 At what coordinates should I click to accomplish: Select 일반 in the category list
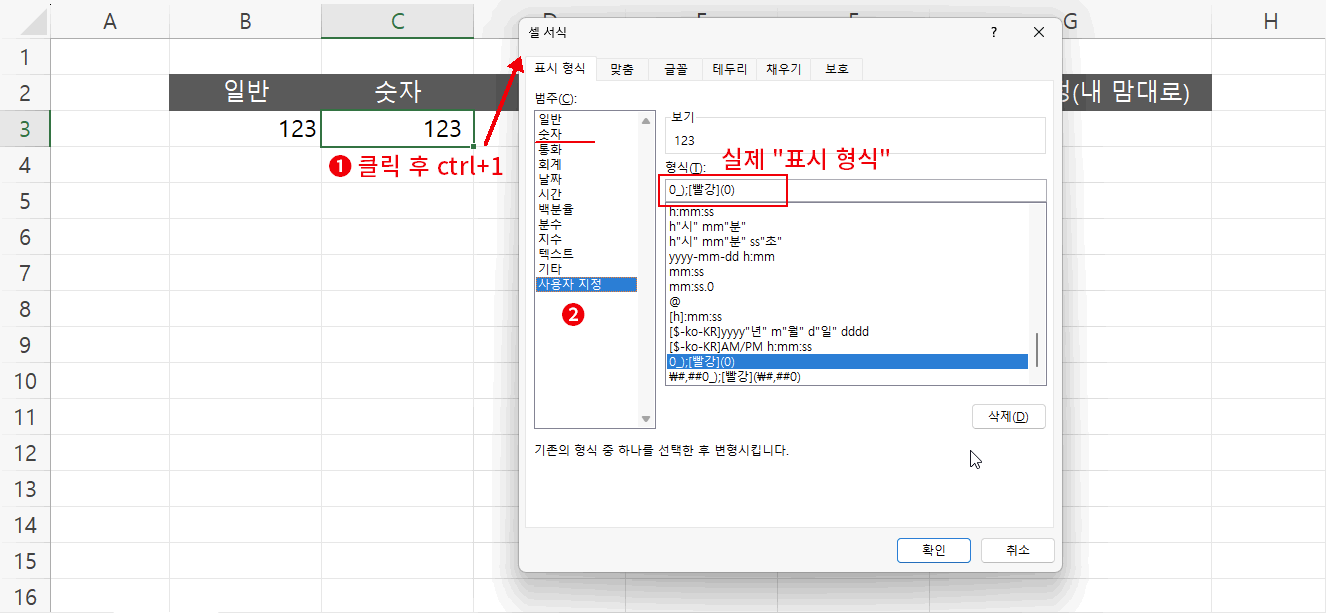tap(586, 119)
